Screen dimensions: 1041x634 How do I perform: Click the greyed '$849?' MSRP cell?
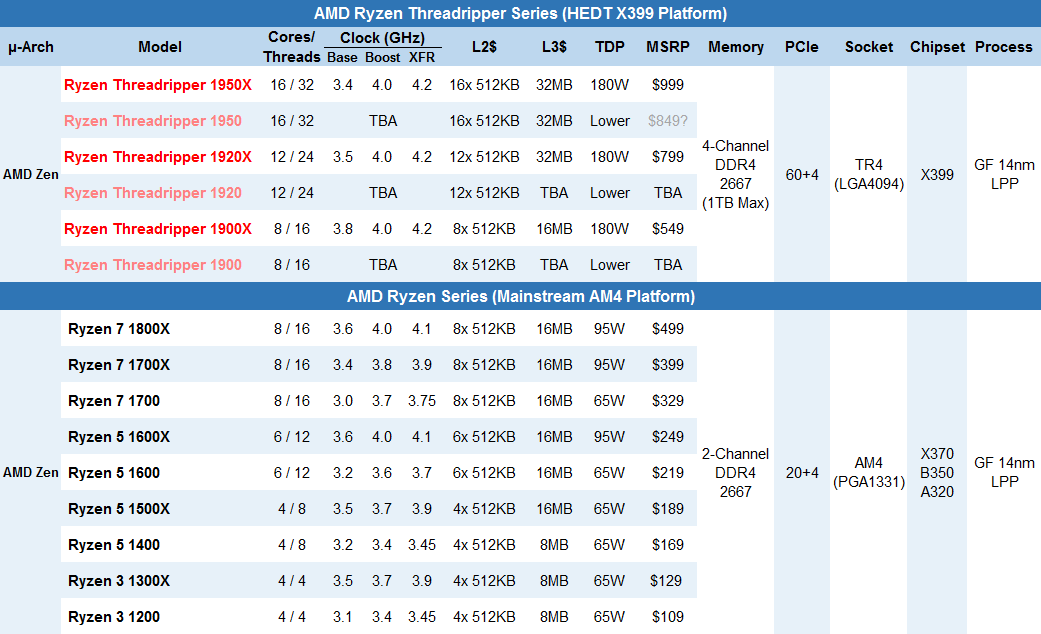click(668, 121)
